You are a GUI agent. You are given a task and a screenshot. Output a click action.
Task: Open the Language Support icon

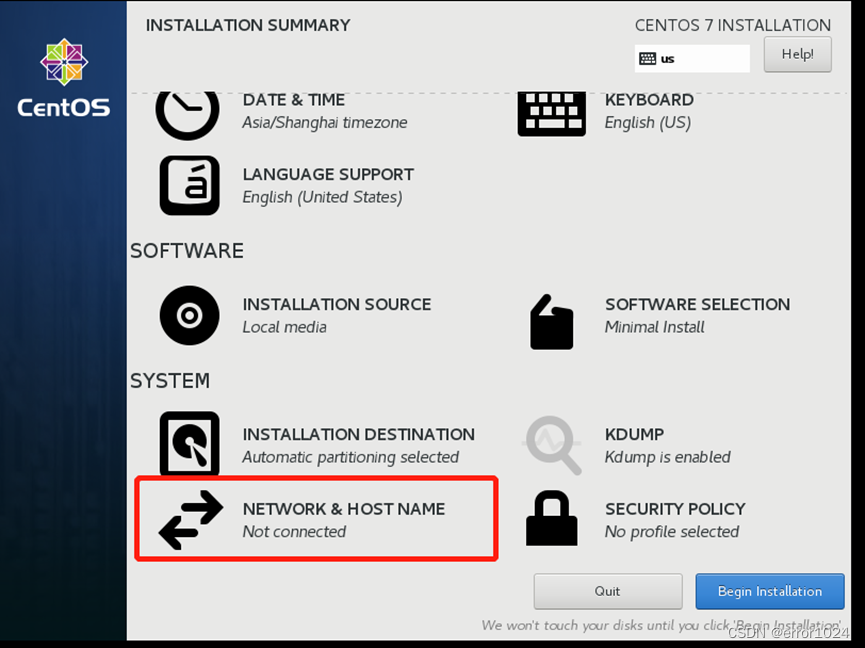pos(189,185)
